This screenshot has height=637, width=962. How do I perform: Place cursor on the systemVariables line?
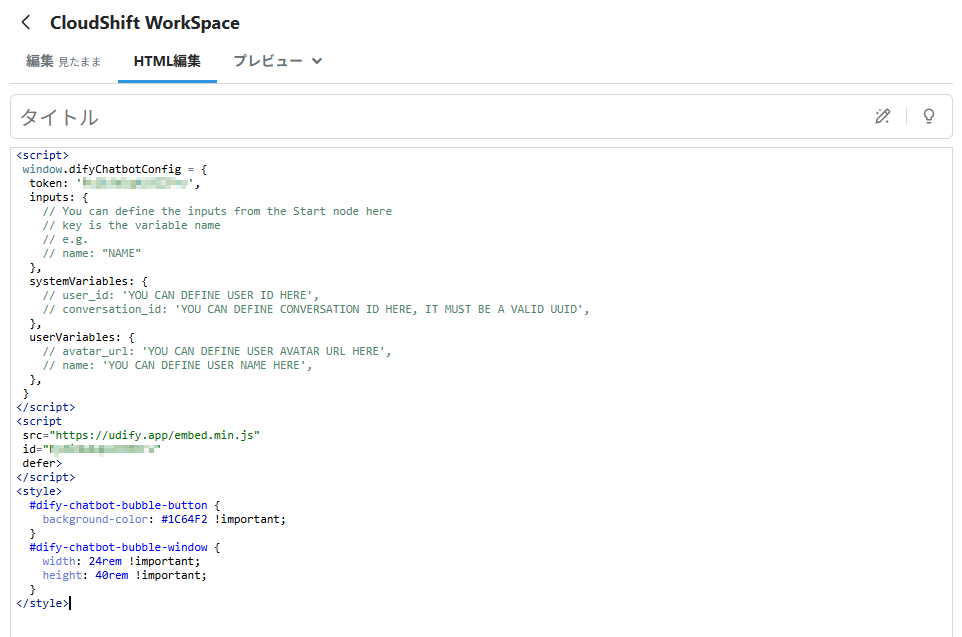click(88, 281)
